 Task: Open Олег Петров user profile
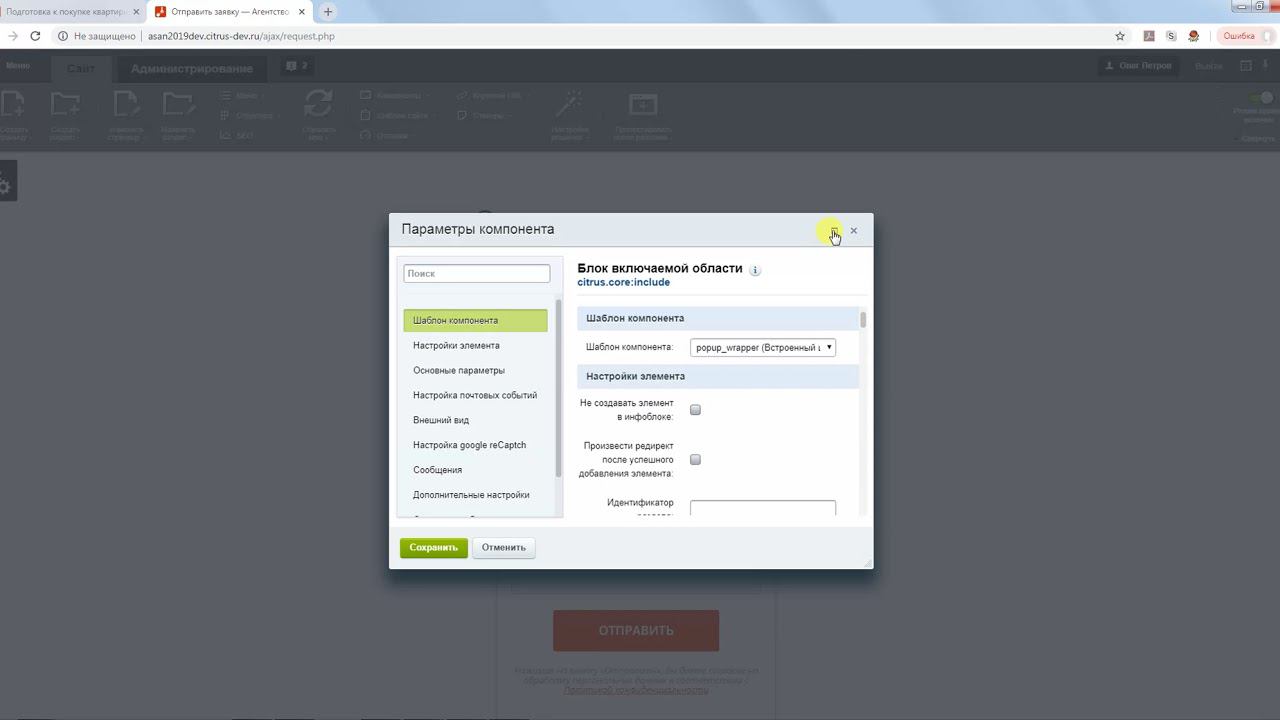pyautogui.click(x=1138, y=66)
